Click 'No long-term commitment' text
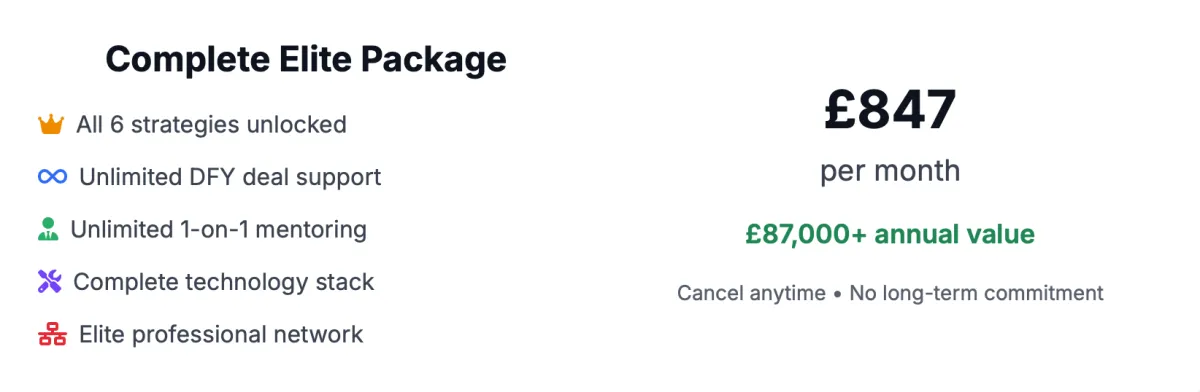The width and height of the screenshot is (1200, 392). click(x=976, y=293)
